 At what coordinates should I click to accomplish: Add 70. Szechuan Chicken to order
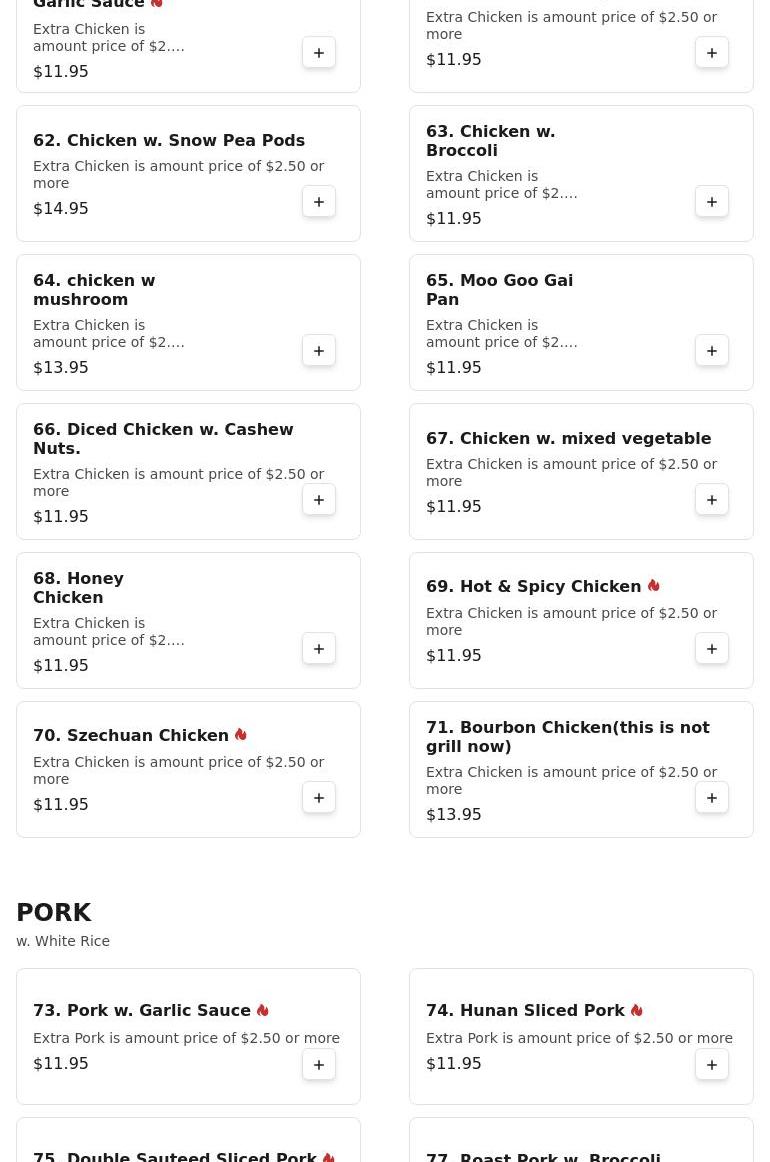click(319, 798)
